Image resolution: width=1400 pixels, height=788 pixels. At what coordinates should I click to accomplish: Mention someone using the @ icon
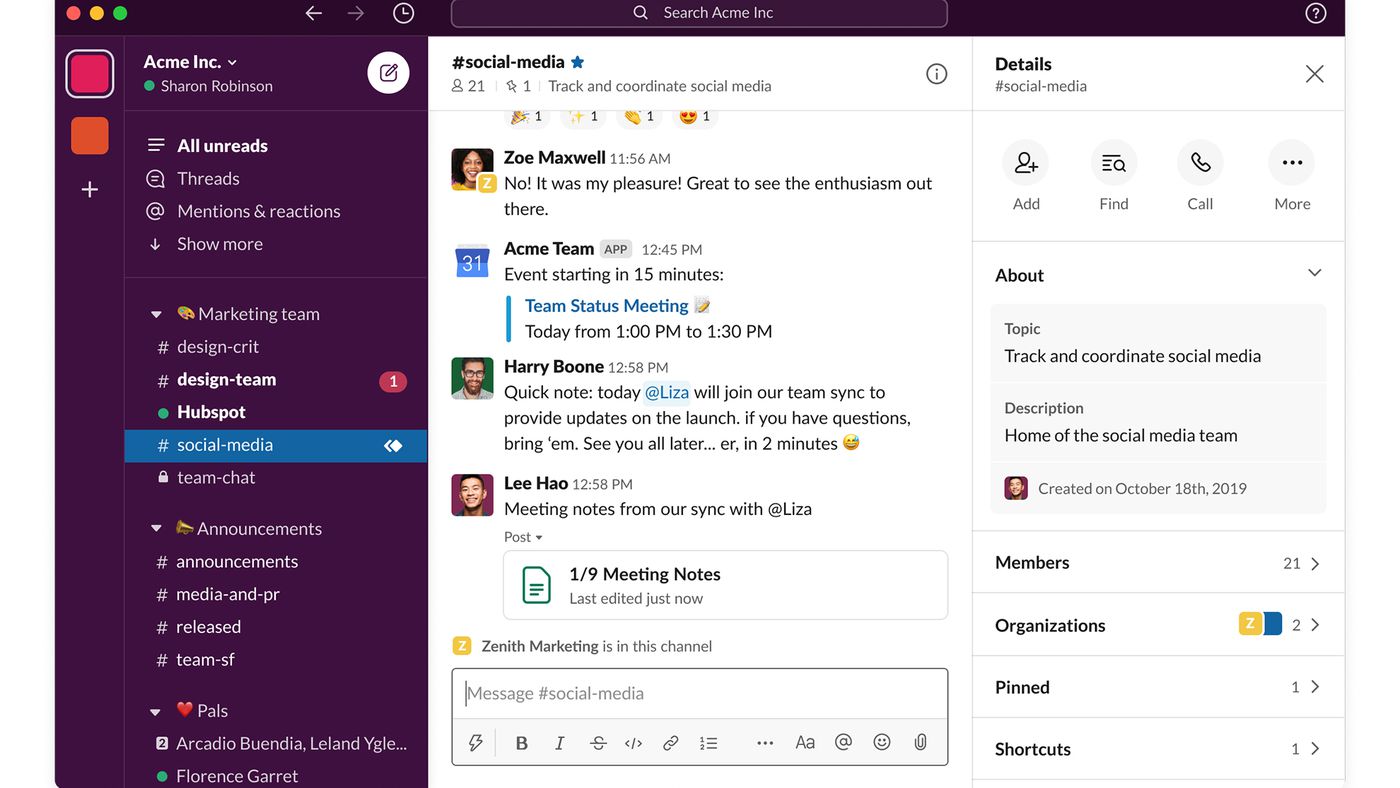pos(843,742)
